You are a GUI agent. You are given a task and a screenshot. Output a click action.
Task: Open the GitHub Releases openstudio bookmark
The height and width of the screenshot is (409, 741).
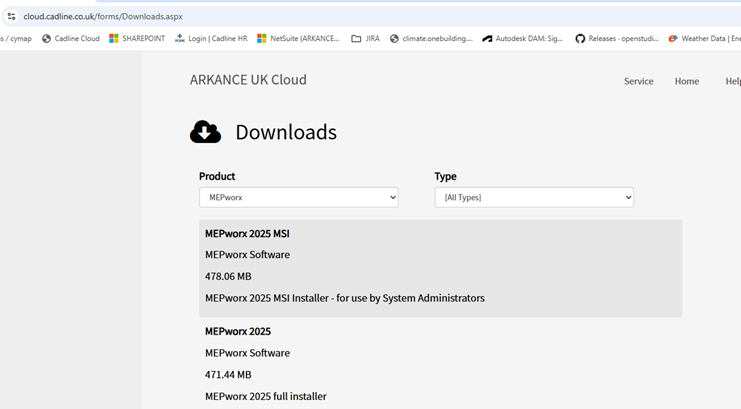pos(617,39)
